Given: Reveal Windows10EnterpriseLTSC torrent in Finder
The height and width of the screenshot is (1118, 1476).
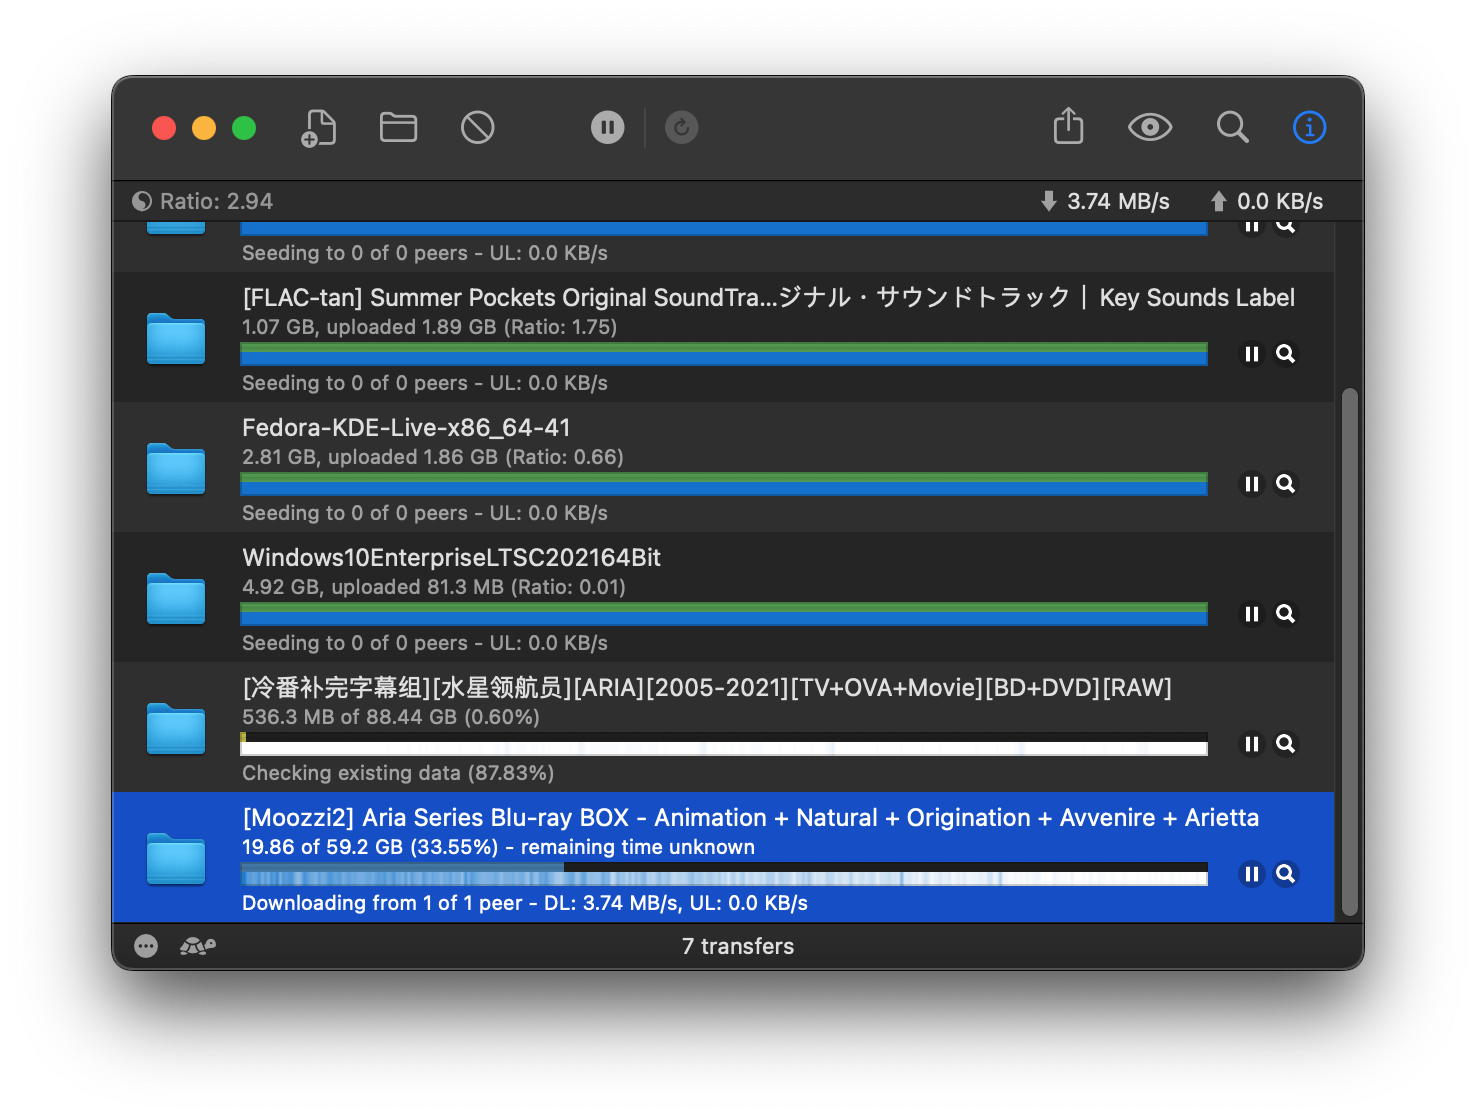Looking at the screenshot, I should [1286, 614].
